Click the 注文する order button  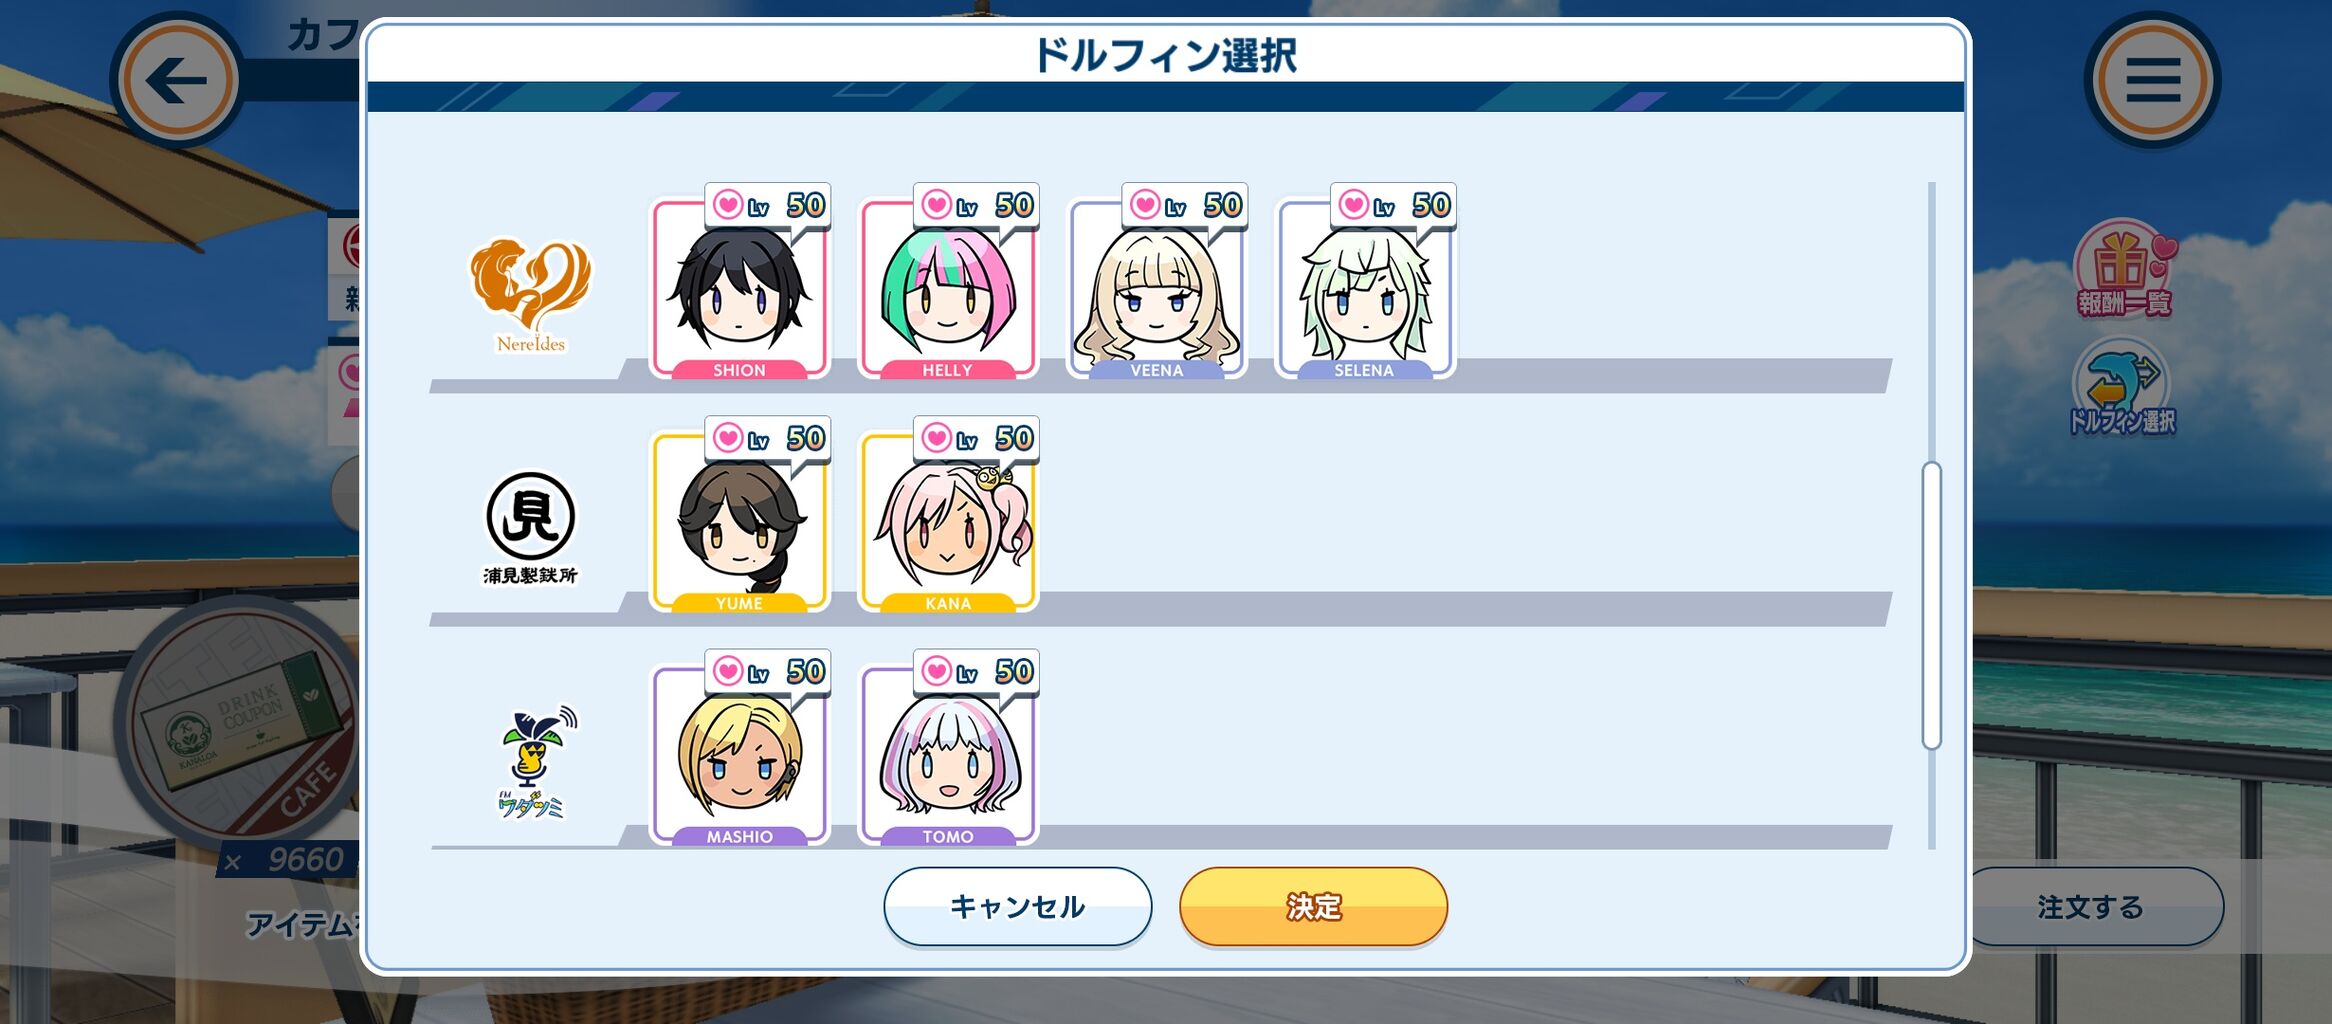(2091, 907)
